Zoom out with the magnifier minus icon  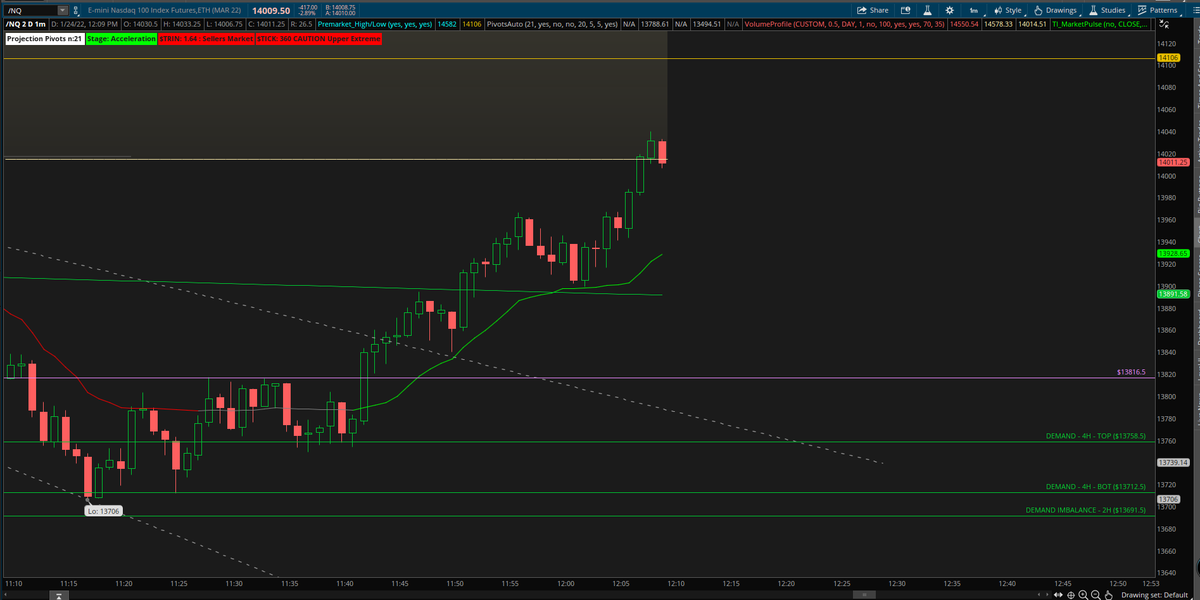click(x=1096, y=594)
